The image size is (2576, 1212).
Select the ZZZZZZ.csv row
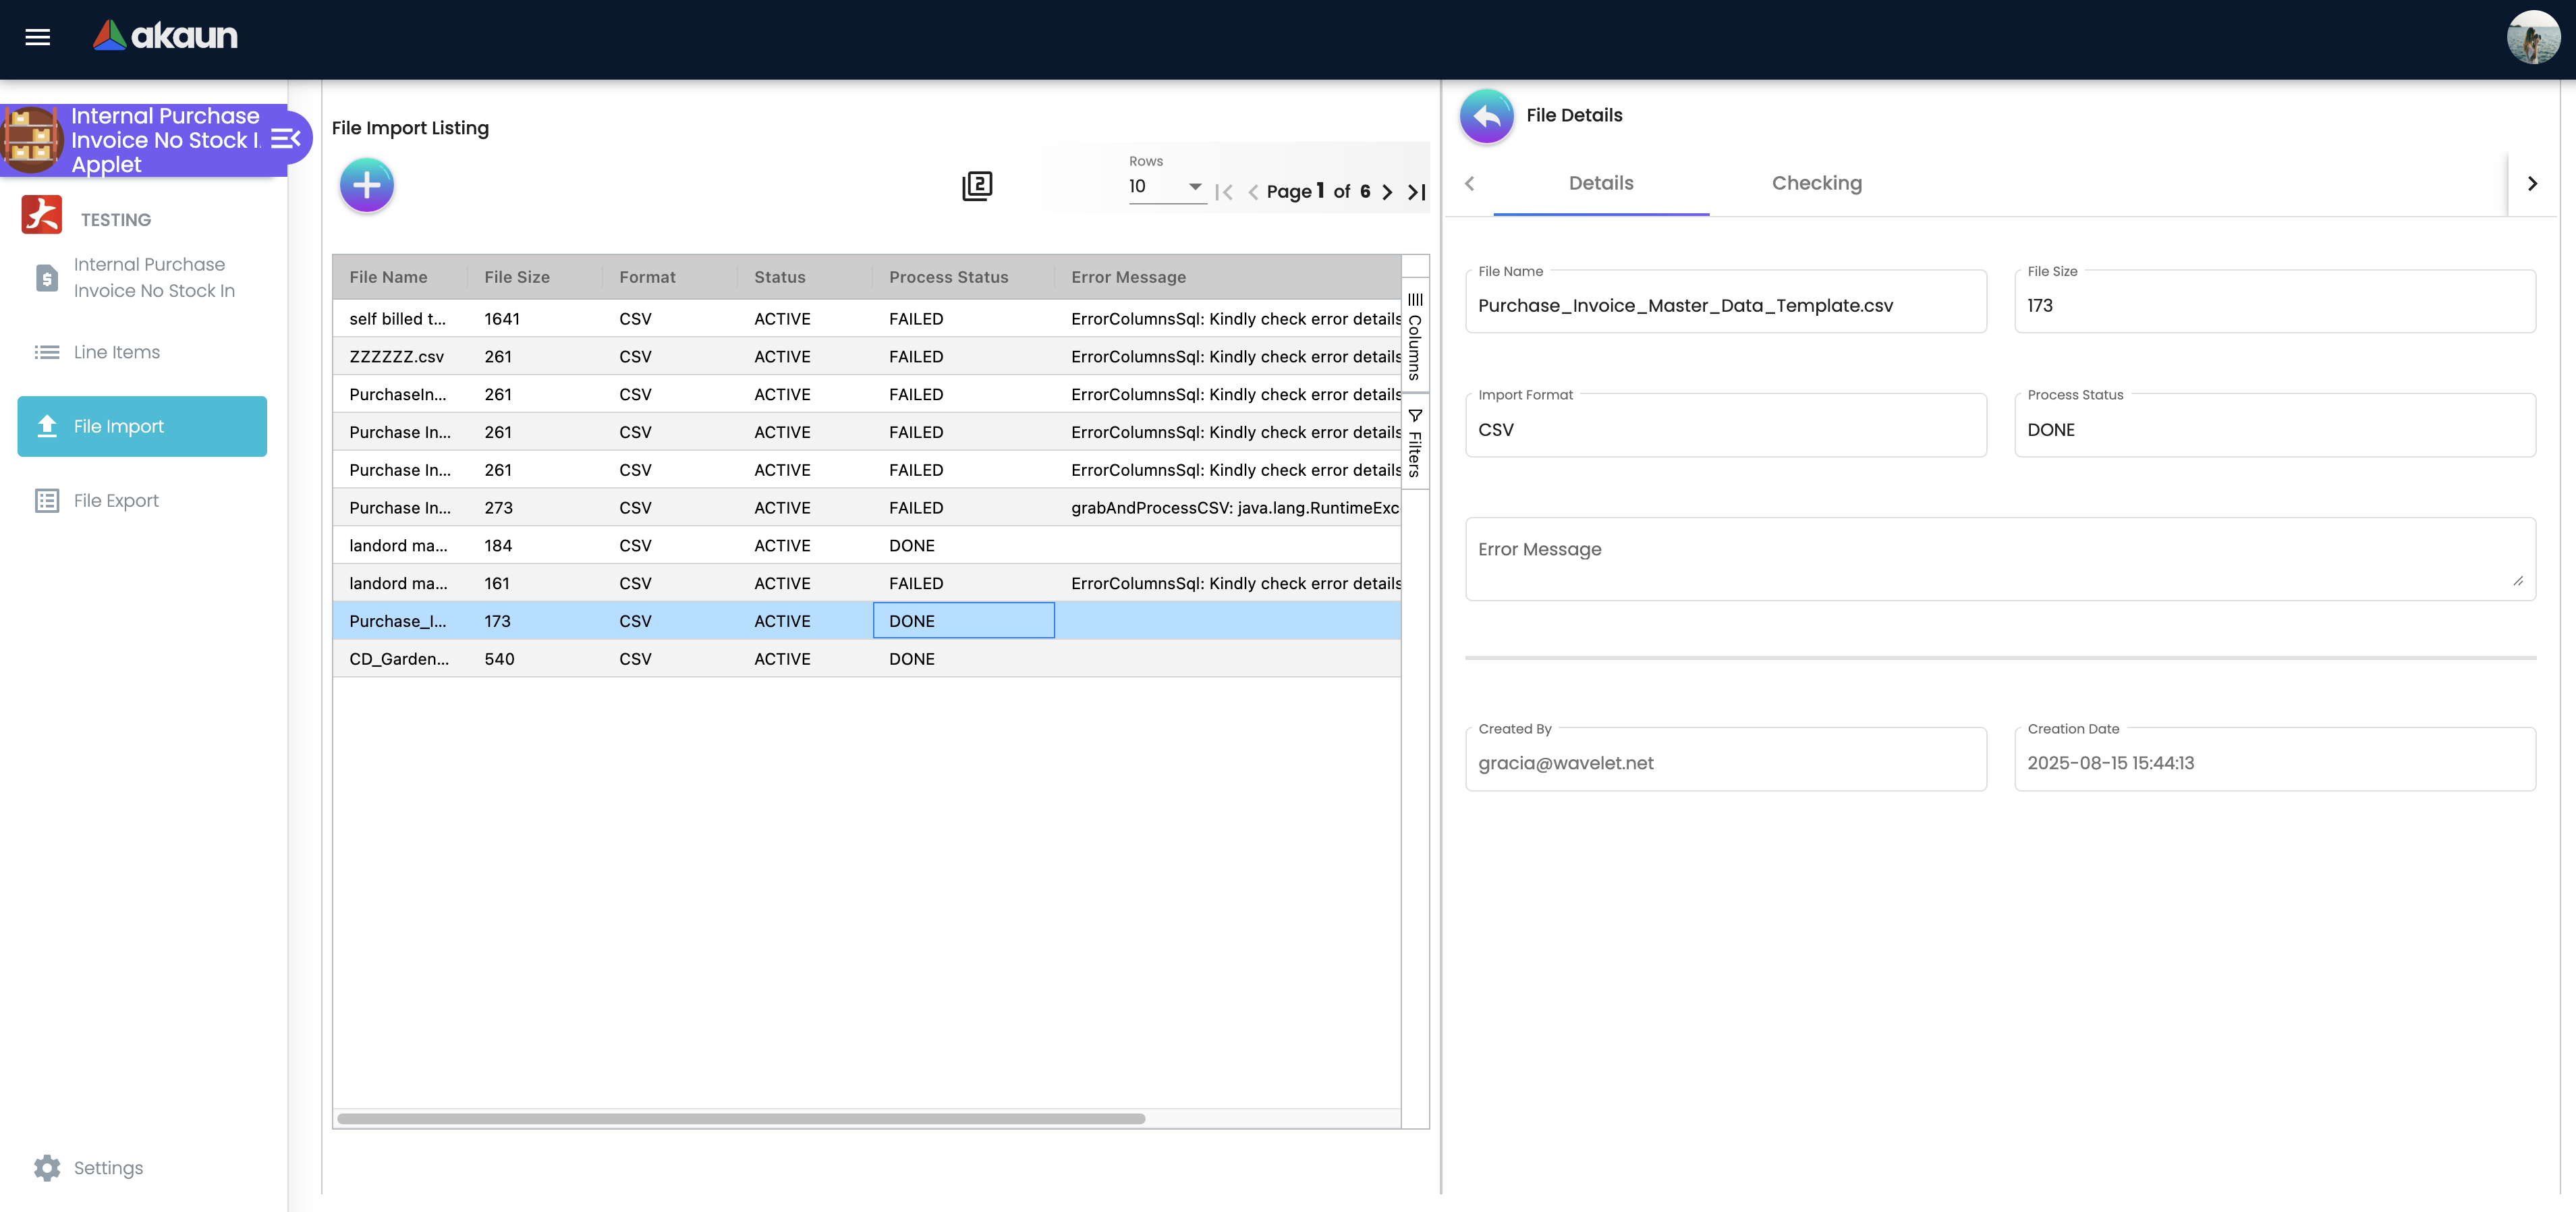(866, 357)
